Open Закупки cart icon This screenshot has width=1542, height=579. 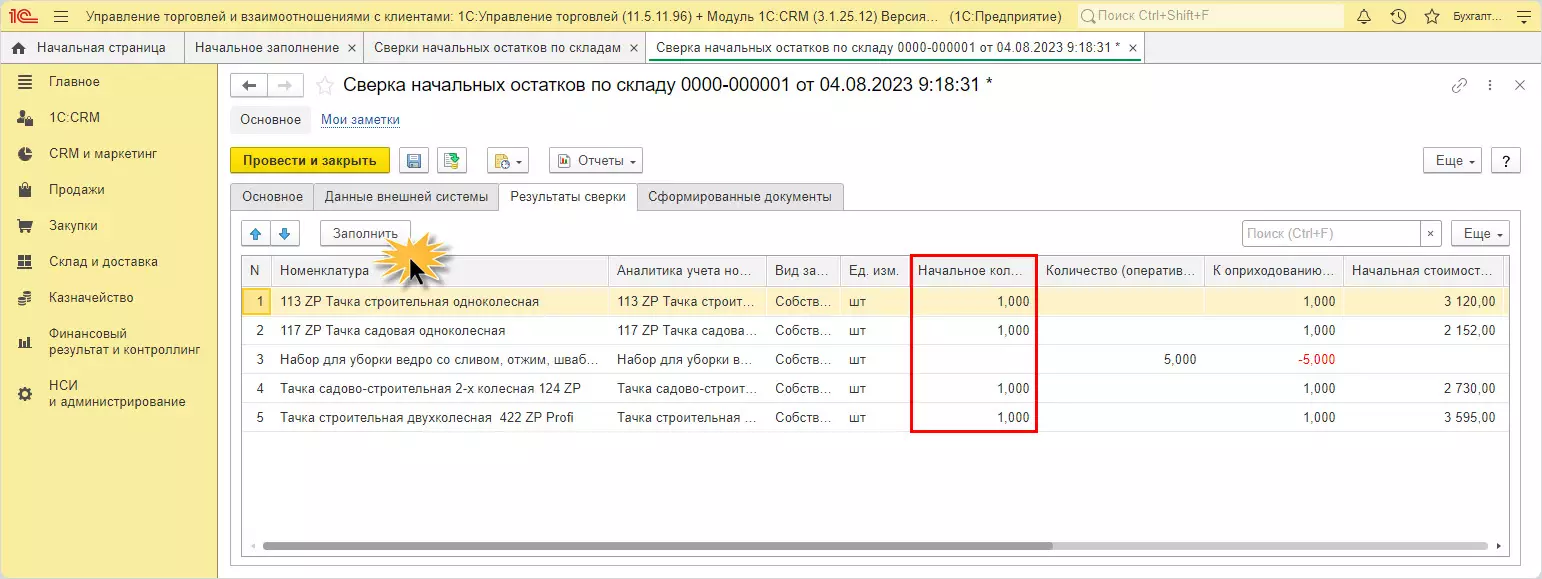coord(26,226)
